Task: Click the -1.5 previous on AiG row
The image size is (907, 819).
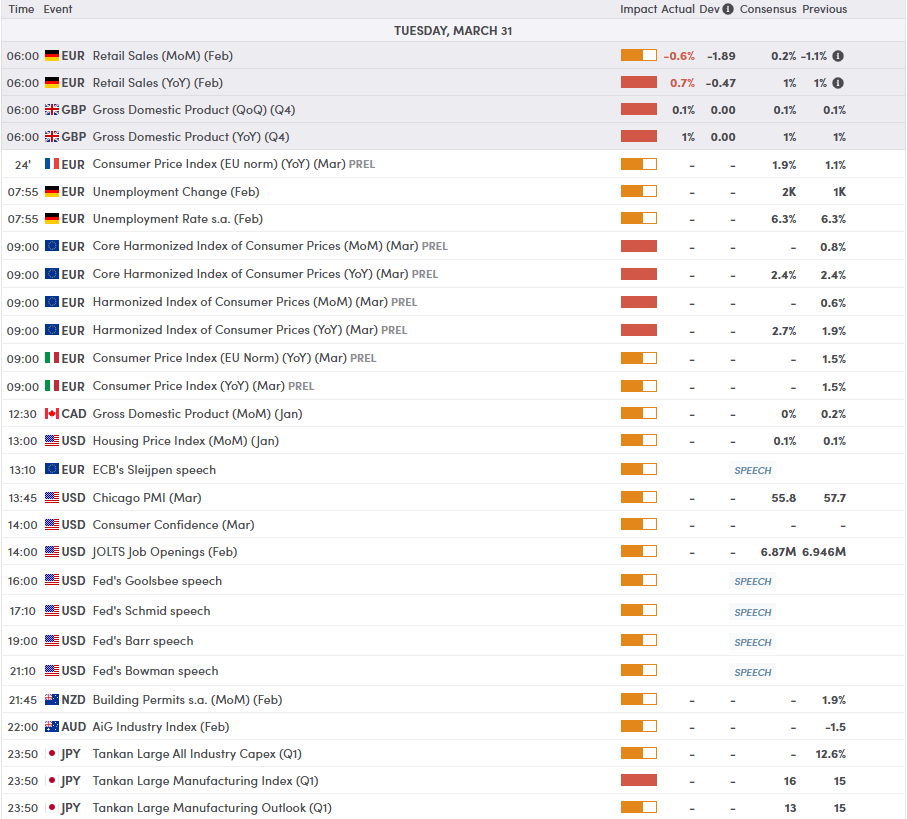Action: pos(835,727)
